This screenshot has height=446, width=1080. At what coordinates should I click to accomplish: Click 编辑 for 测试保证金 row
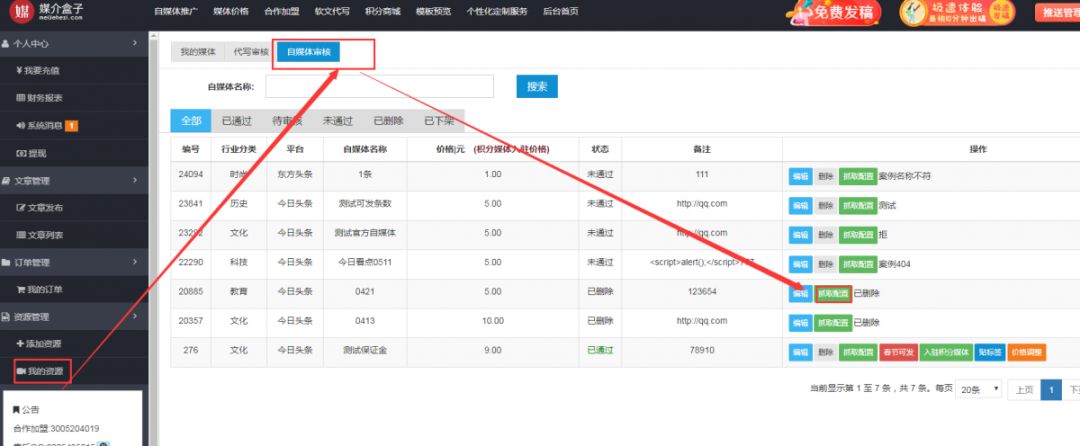[x=800, y=352]
